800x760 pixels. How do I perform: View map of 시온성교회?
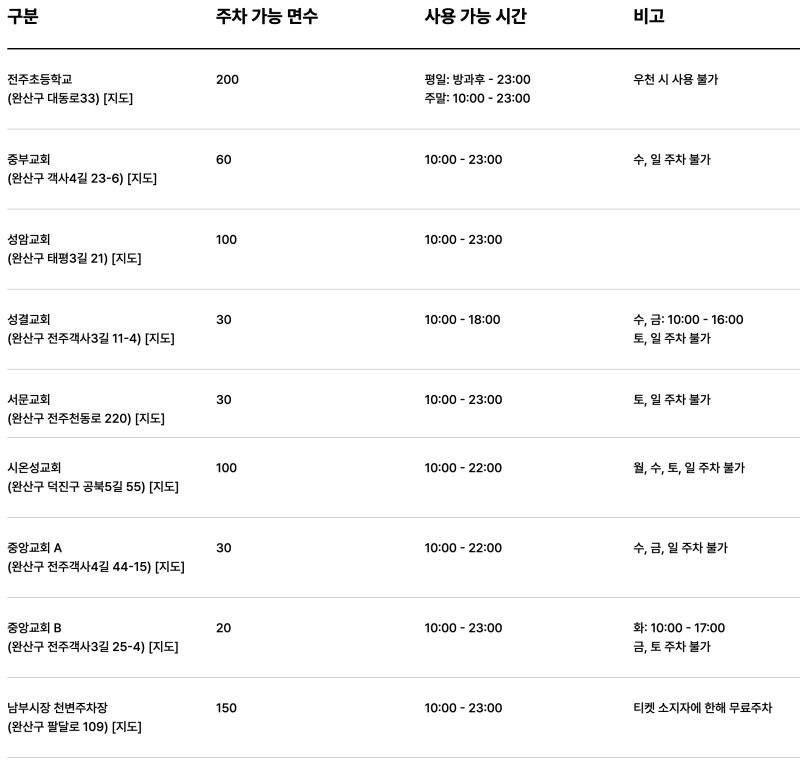163,487
